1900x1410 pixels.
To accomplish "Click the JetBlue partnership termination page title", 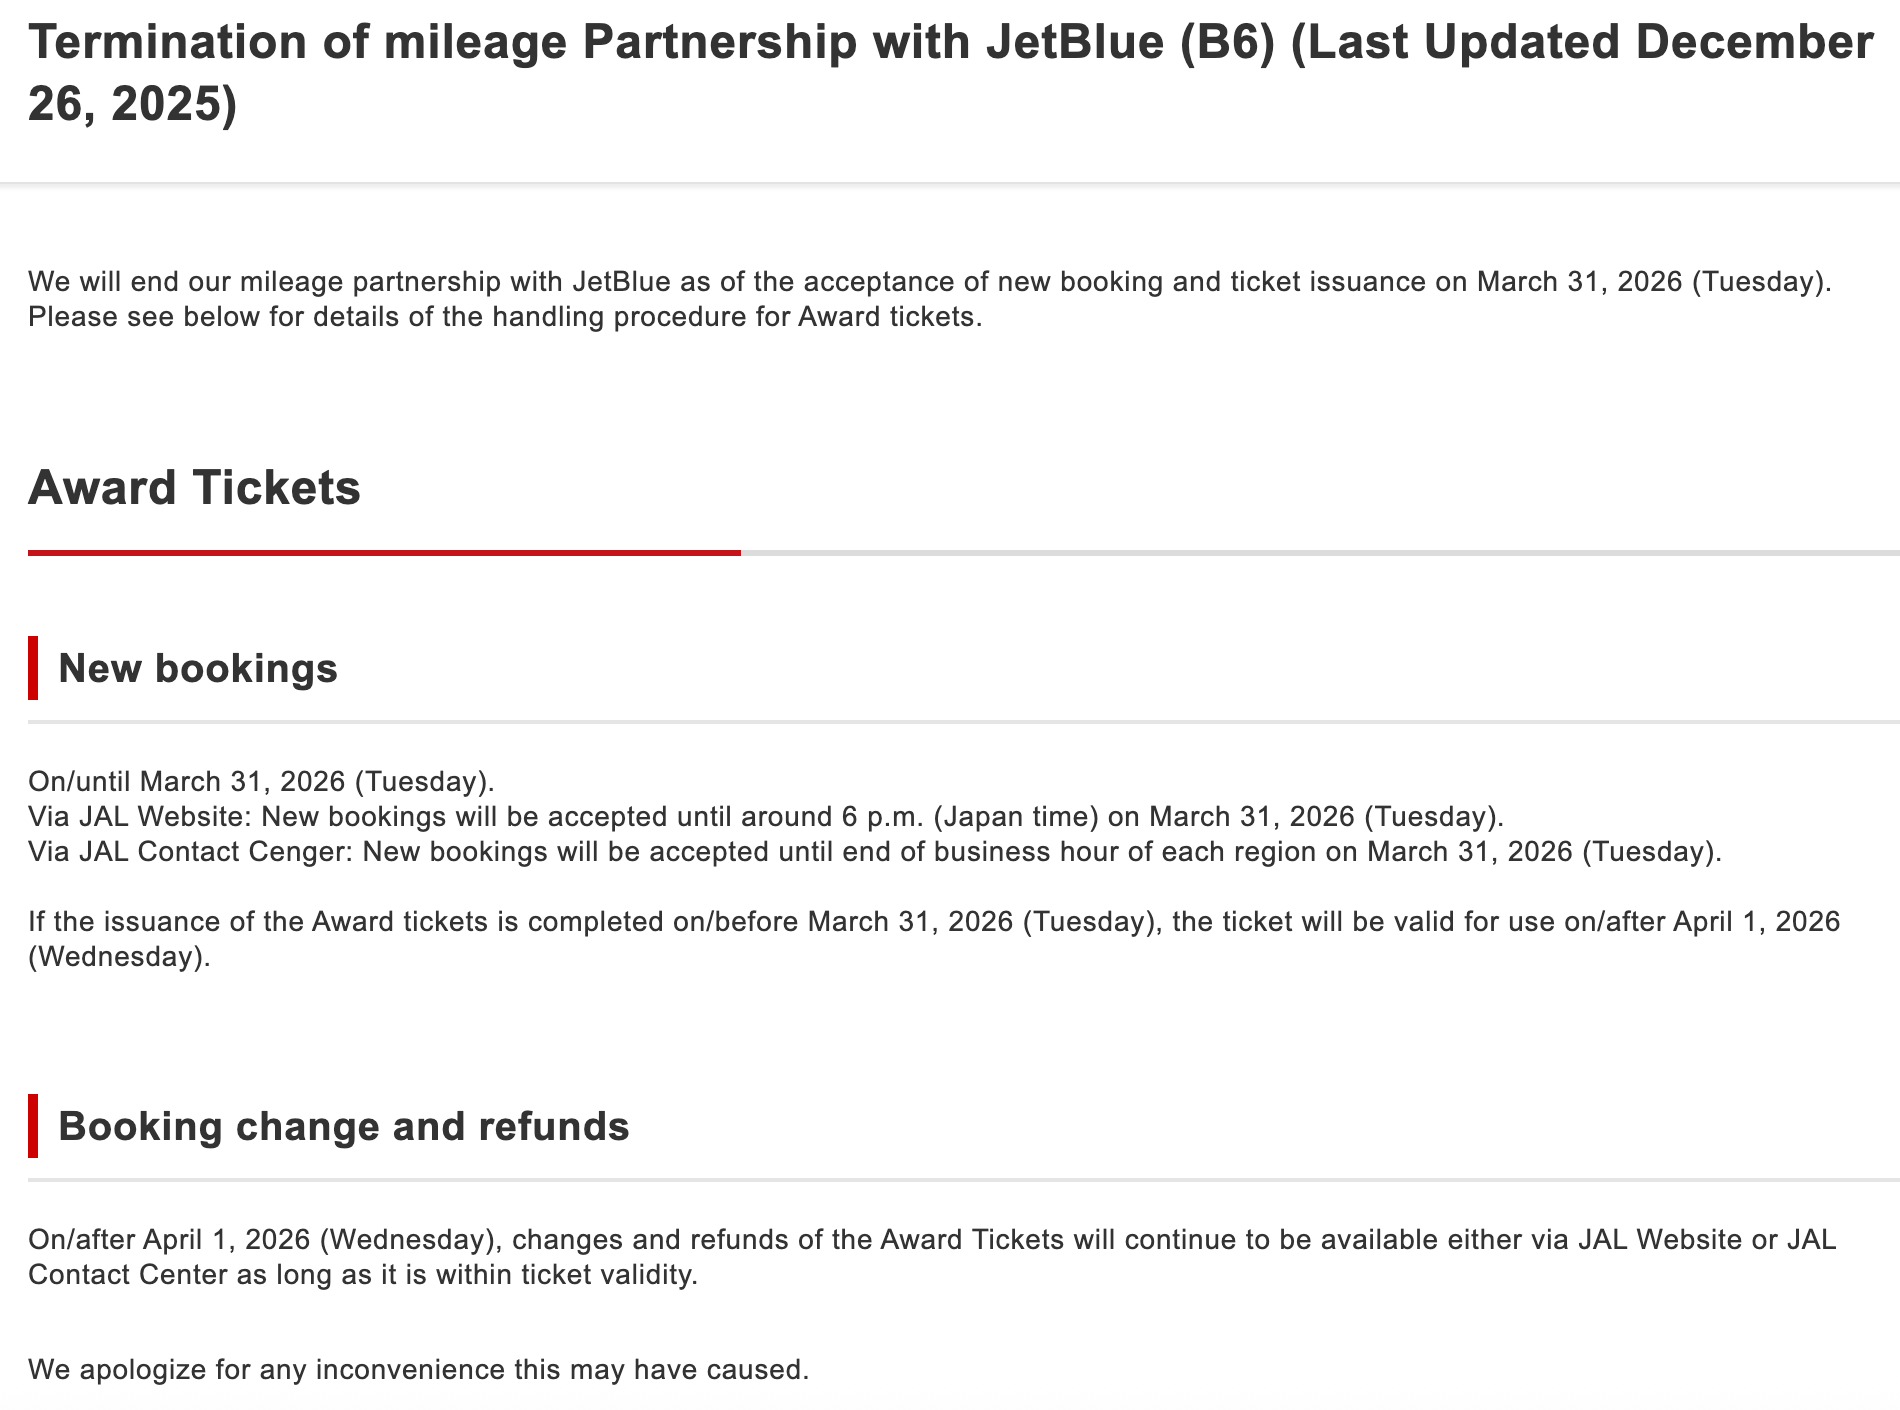I will [950, 43].
